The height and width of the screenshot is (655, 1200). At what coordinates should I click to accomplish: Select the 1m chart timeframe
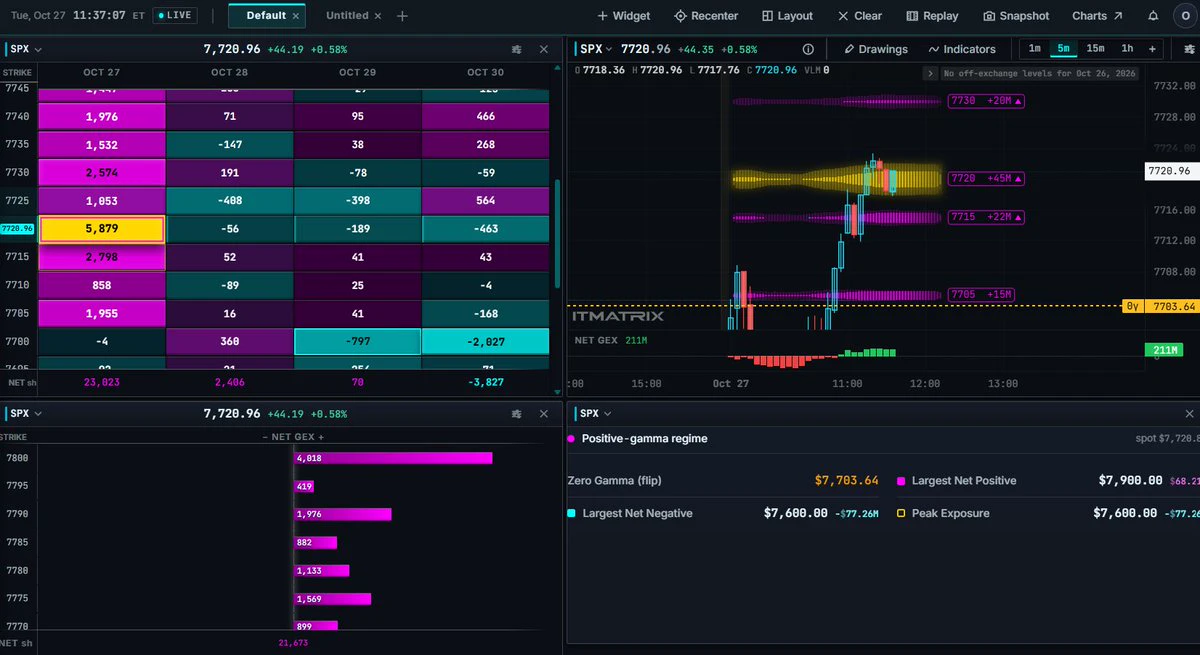[1034, 48]
